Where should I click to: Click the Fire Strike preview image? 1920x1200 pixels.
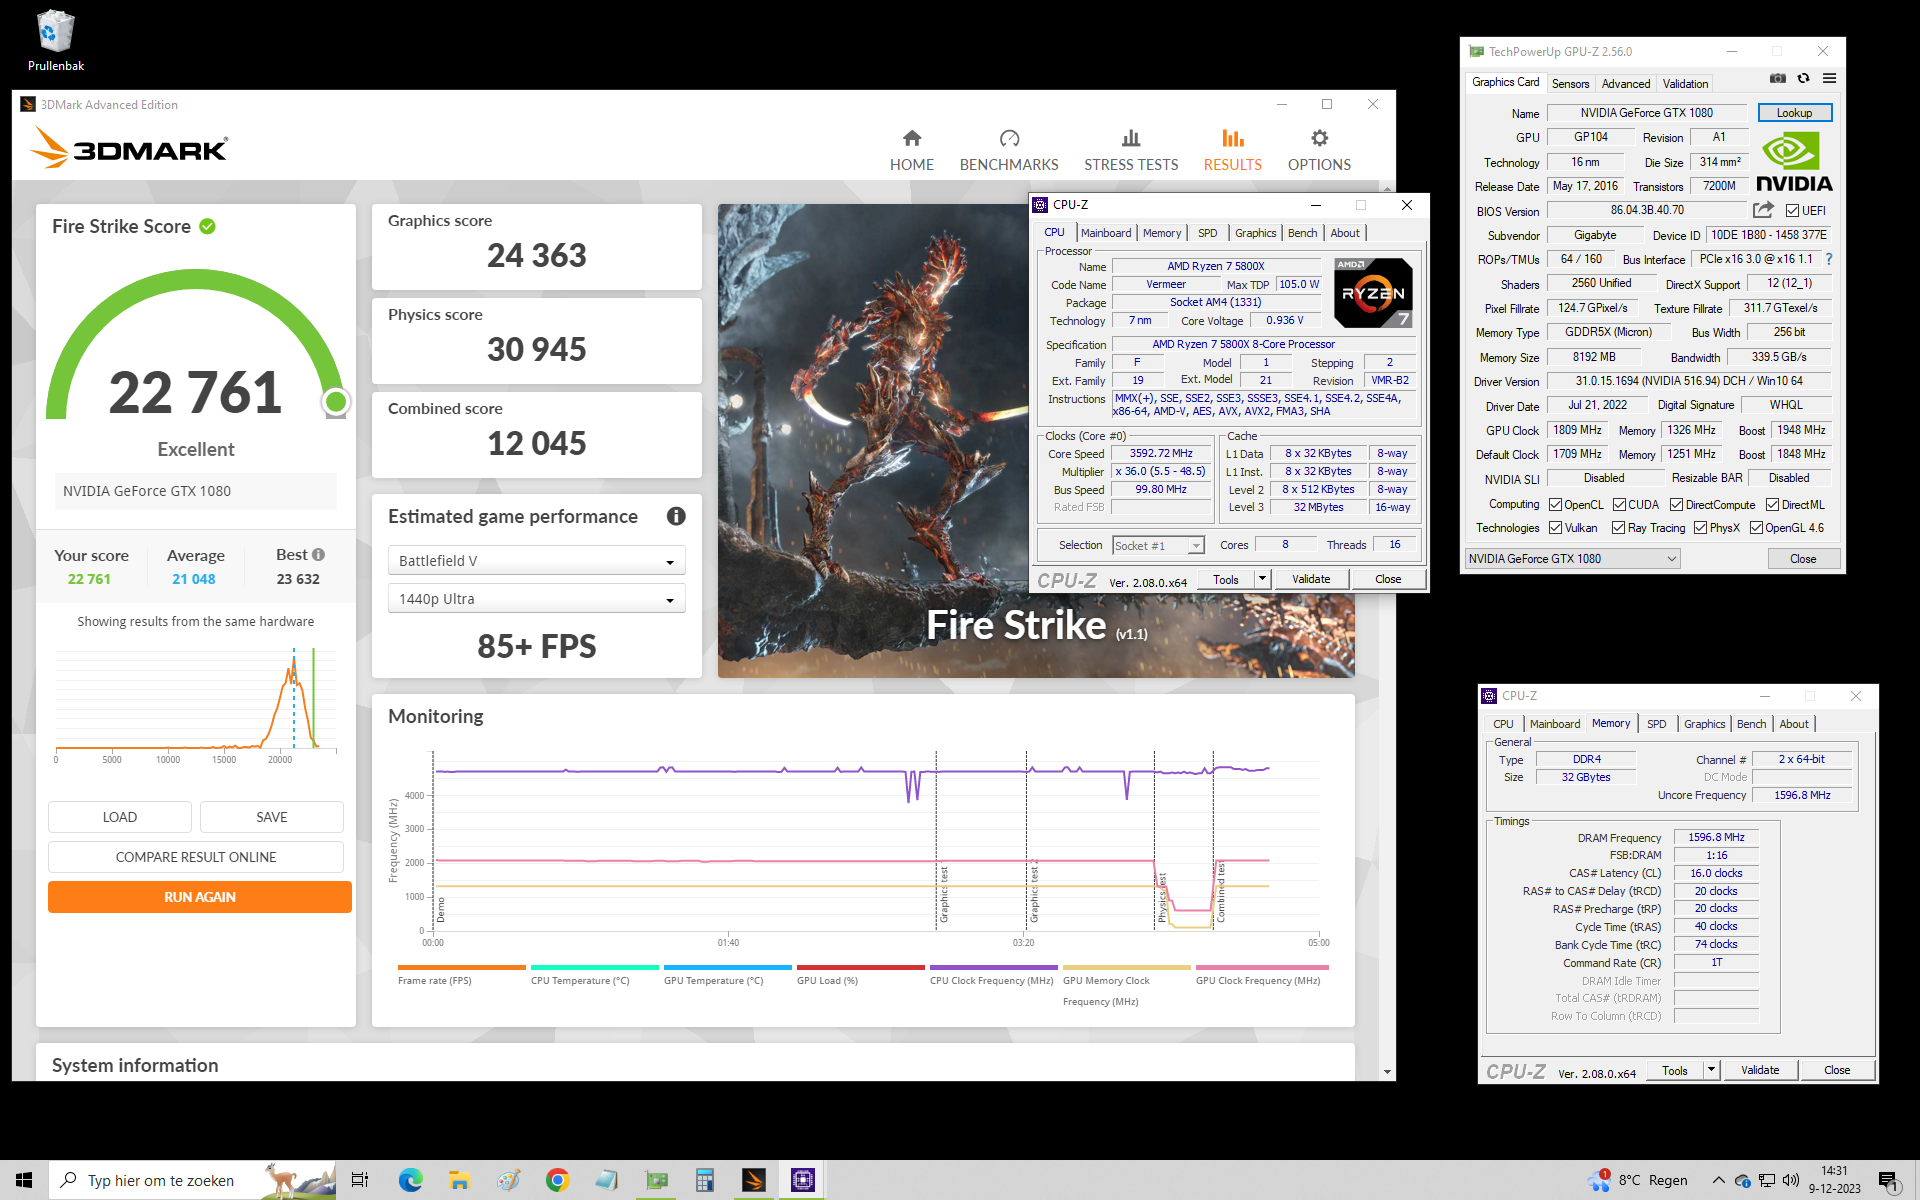(872, 440)
